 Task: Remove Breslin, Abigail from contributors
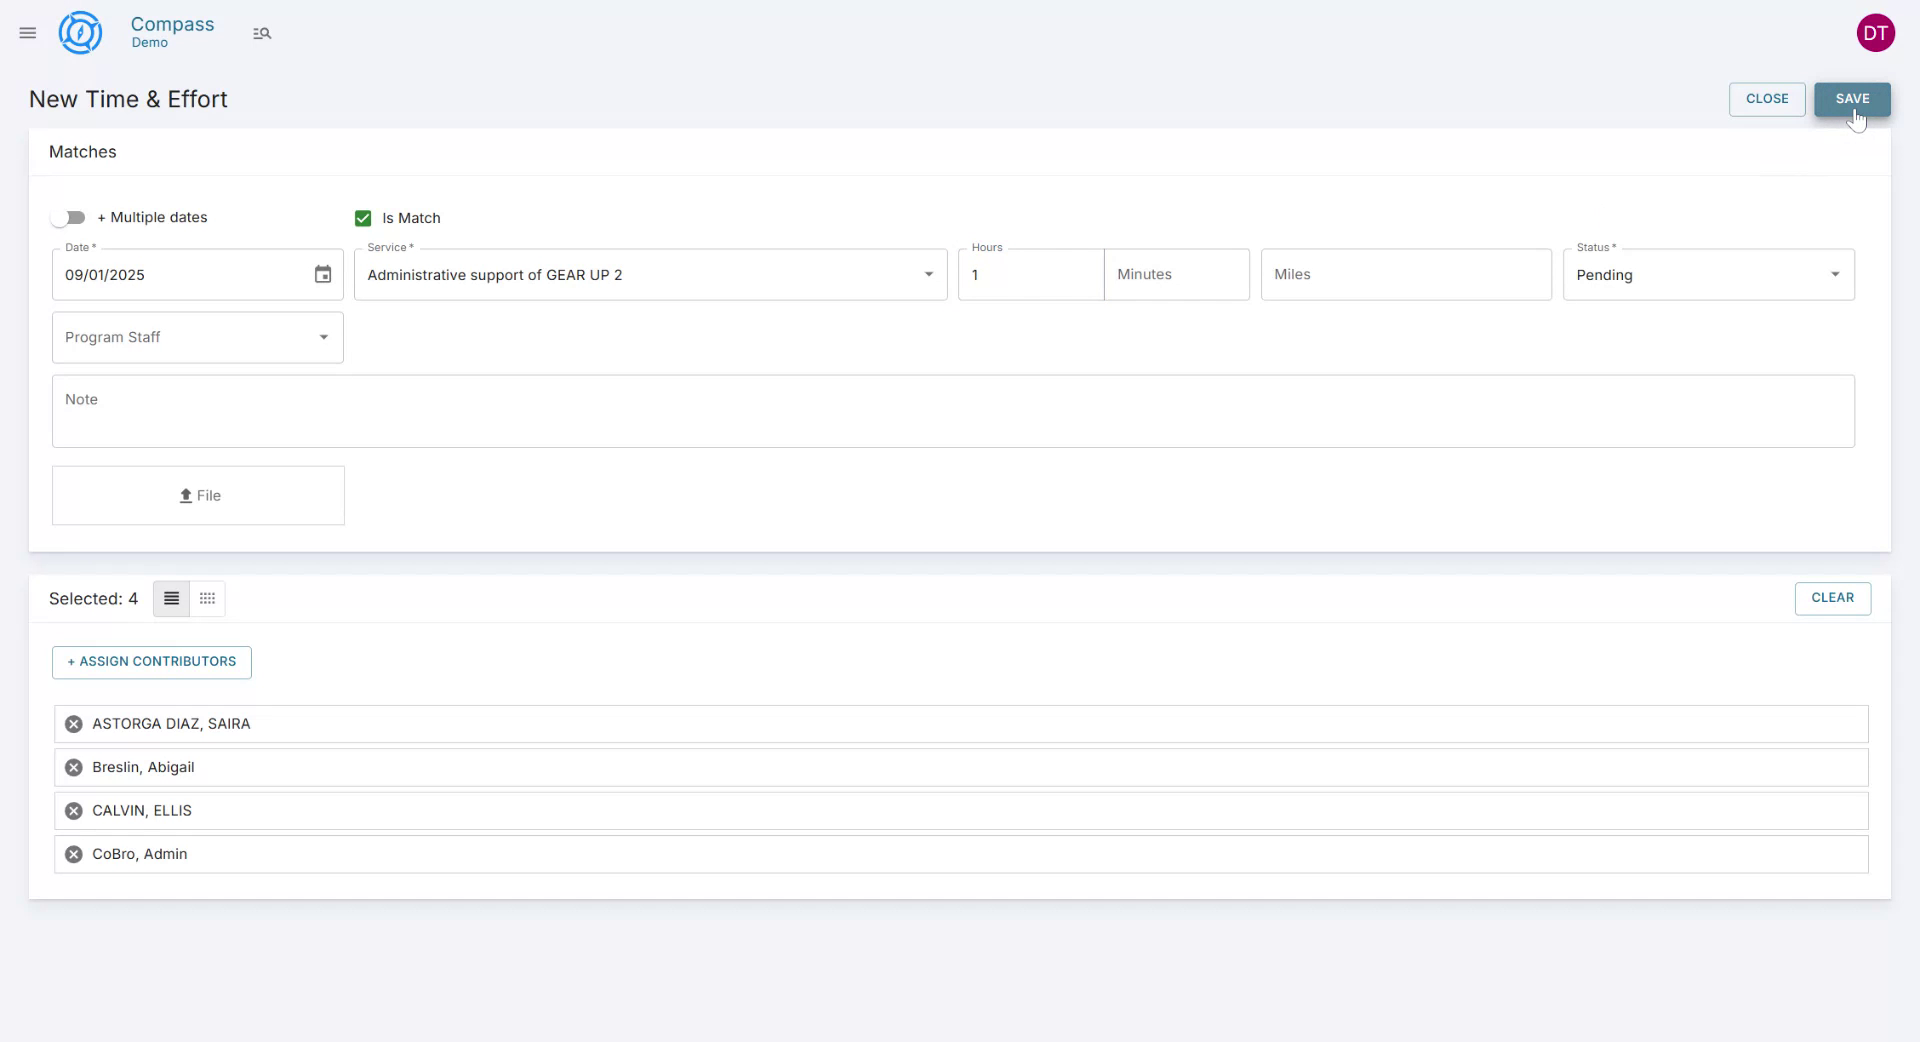[72, 767]
